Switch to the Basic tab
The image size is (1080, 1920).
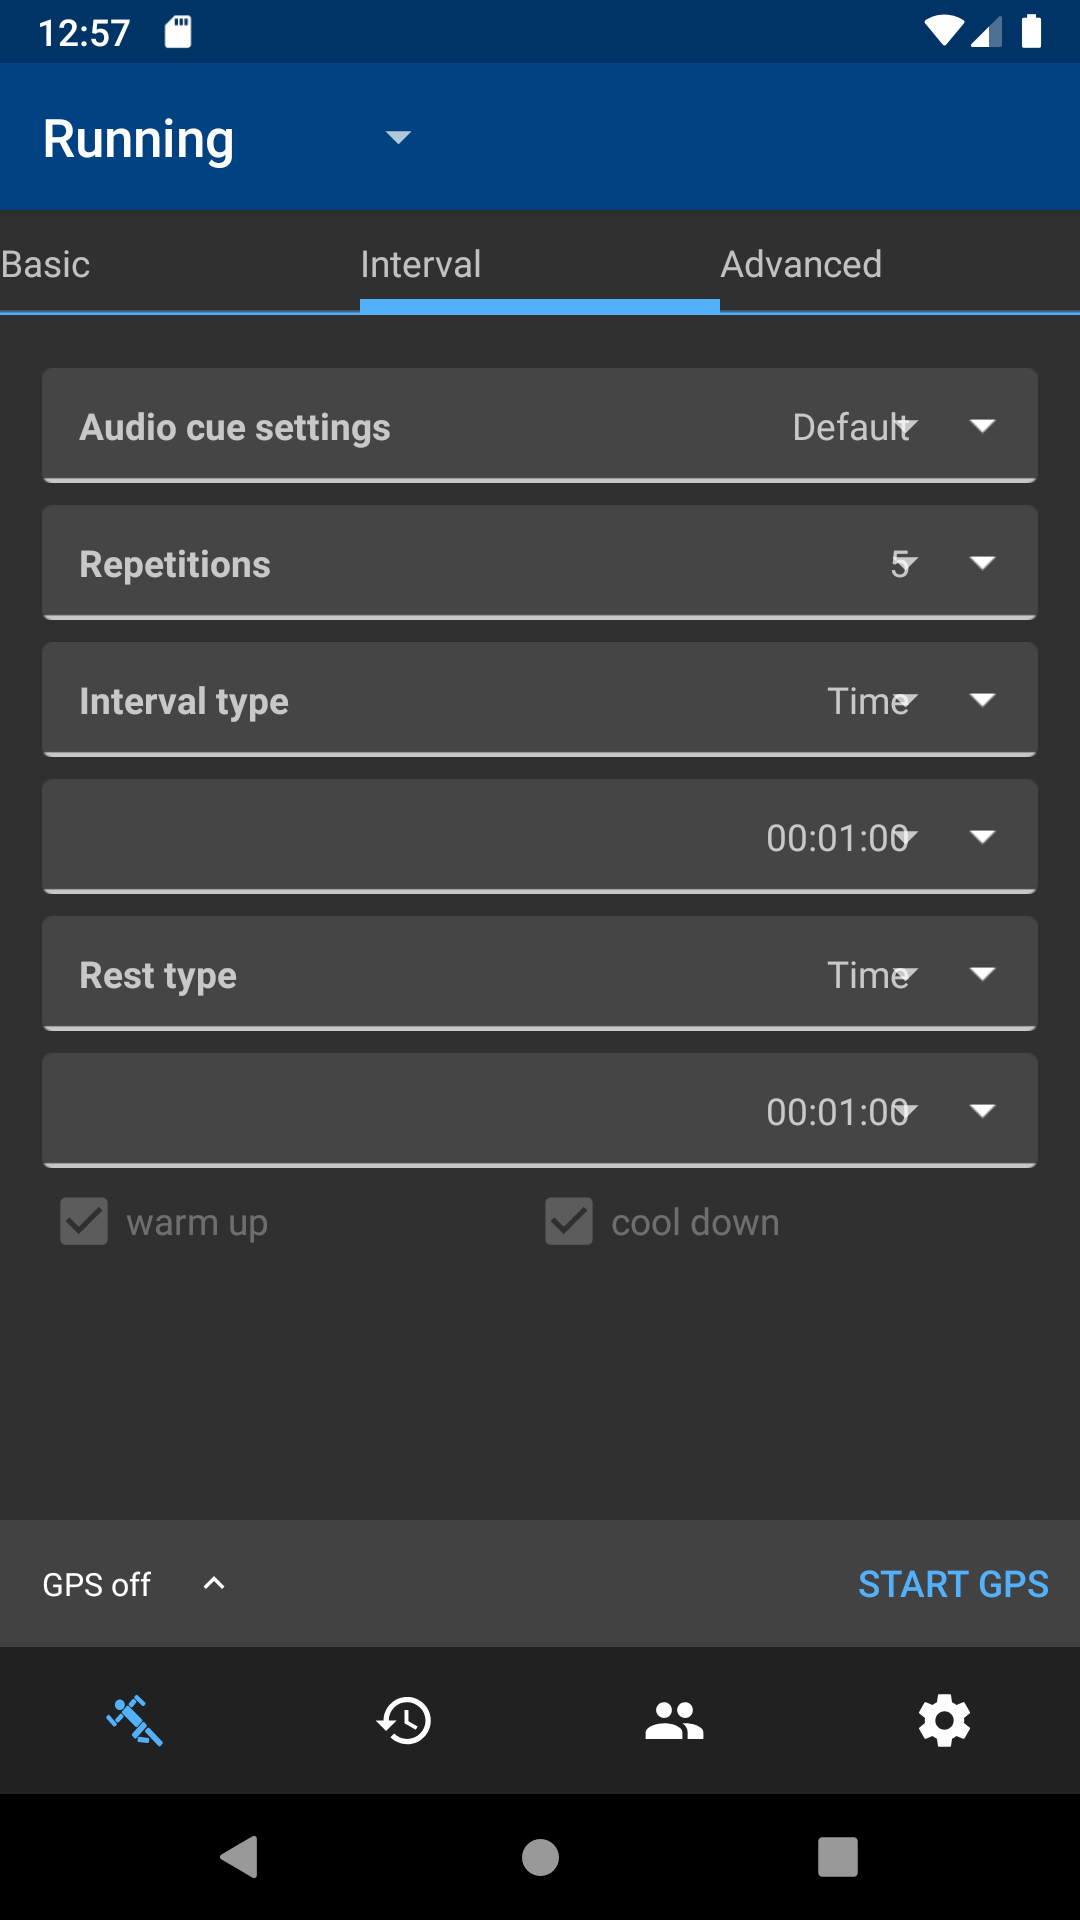[46, 265]
